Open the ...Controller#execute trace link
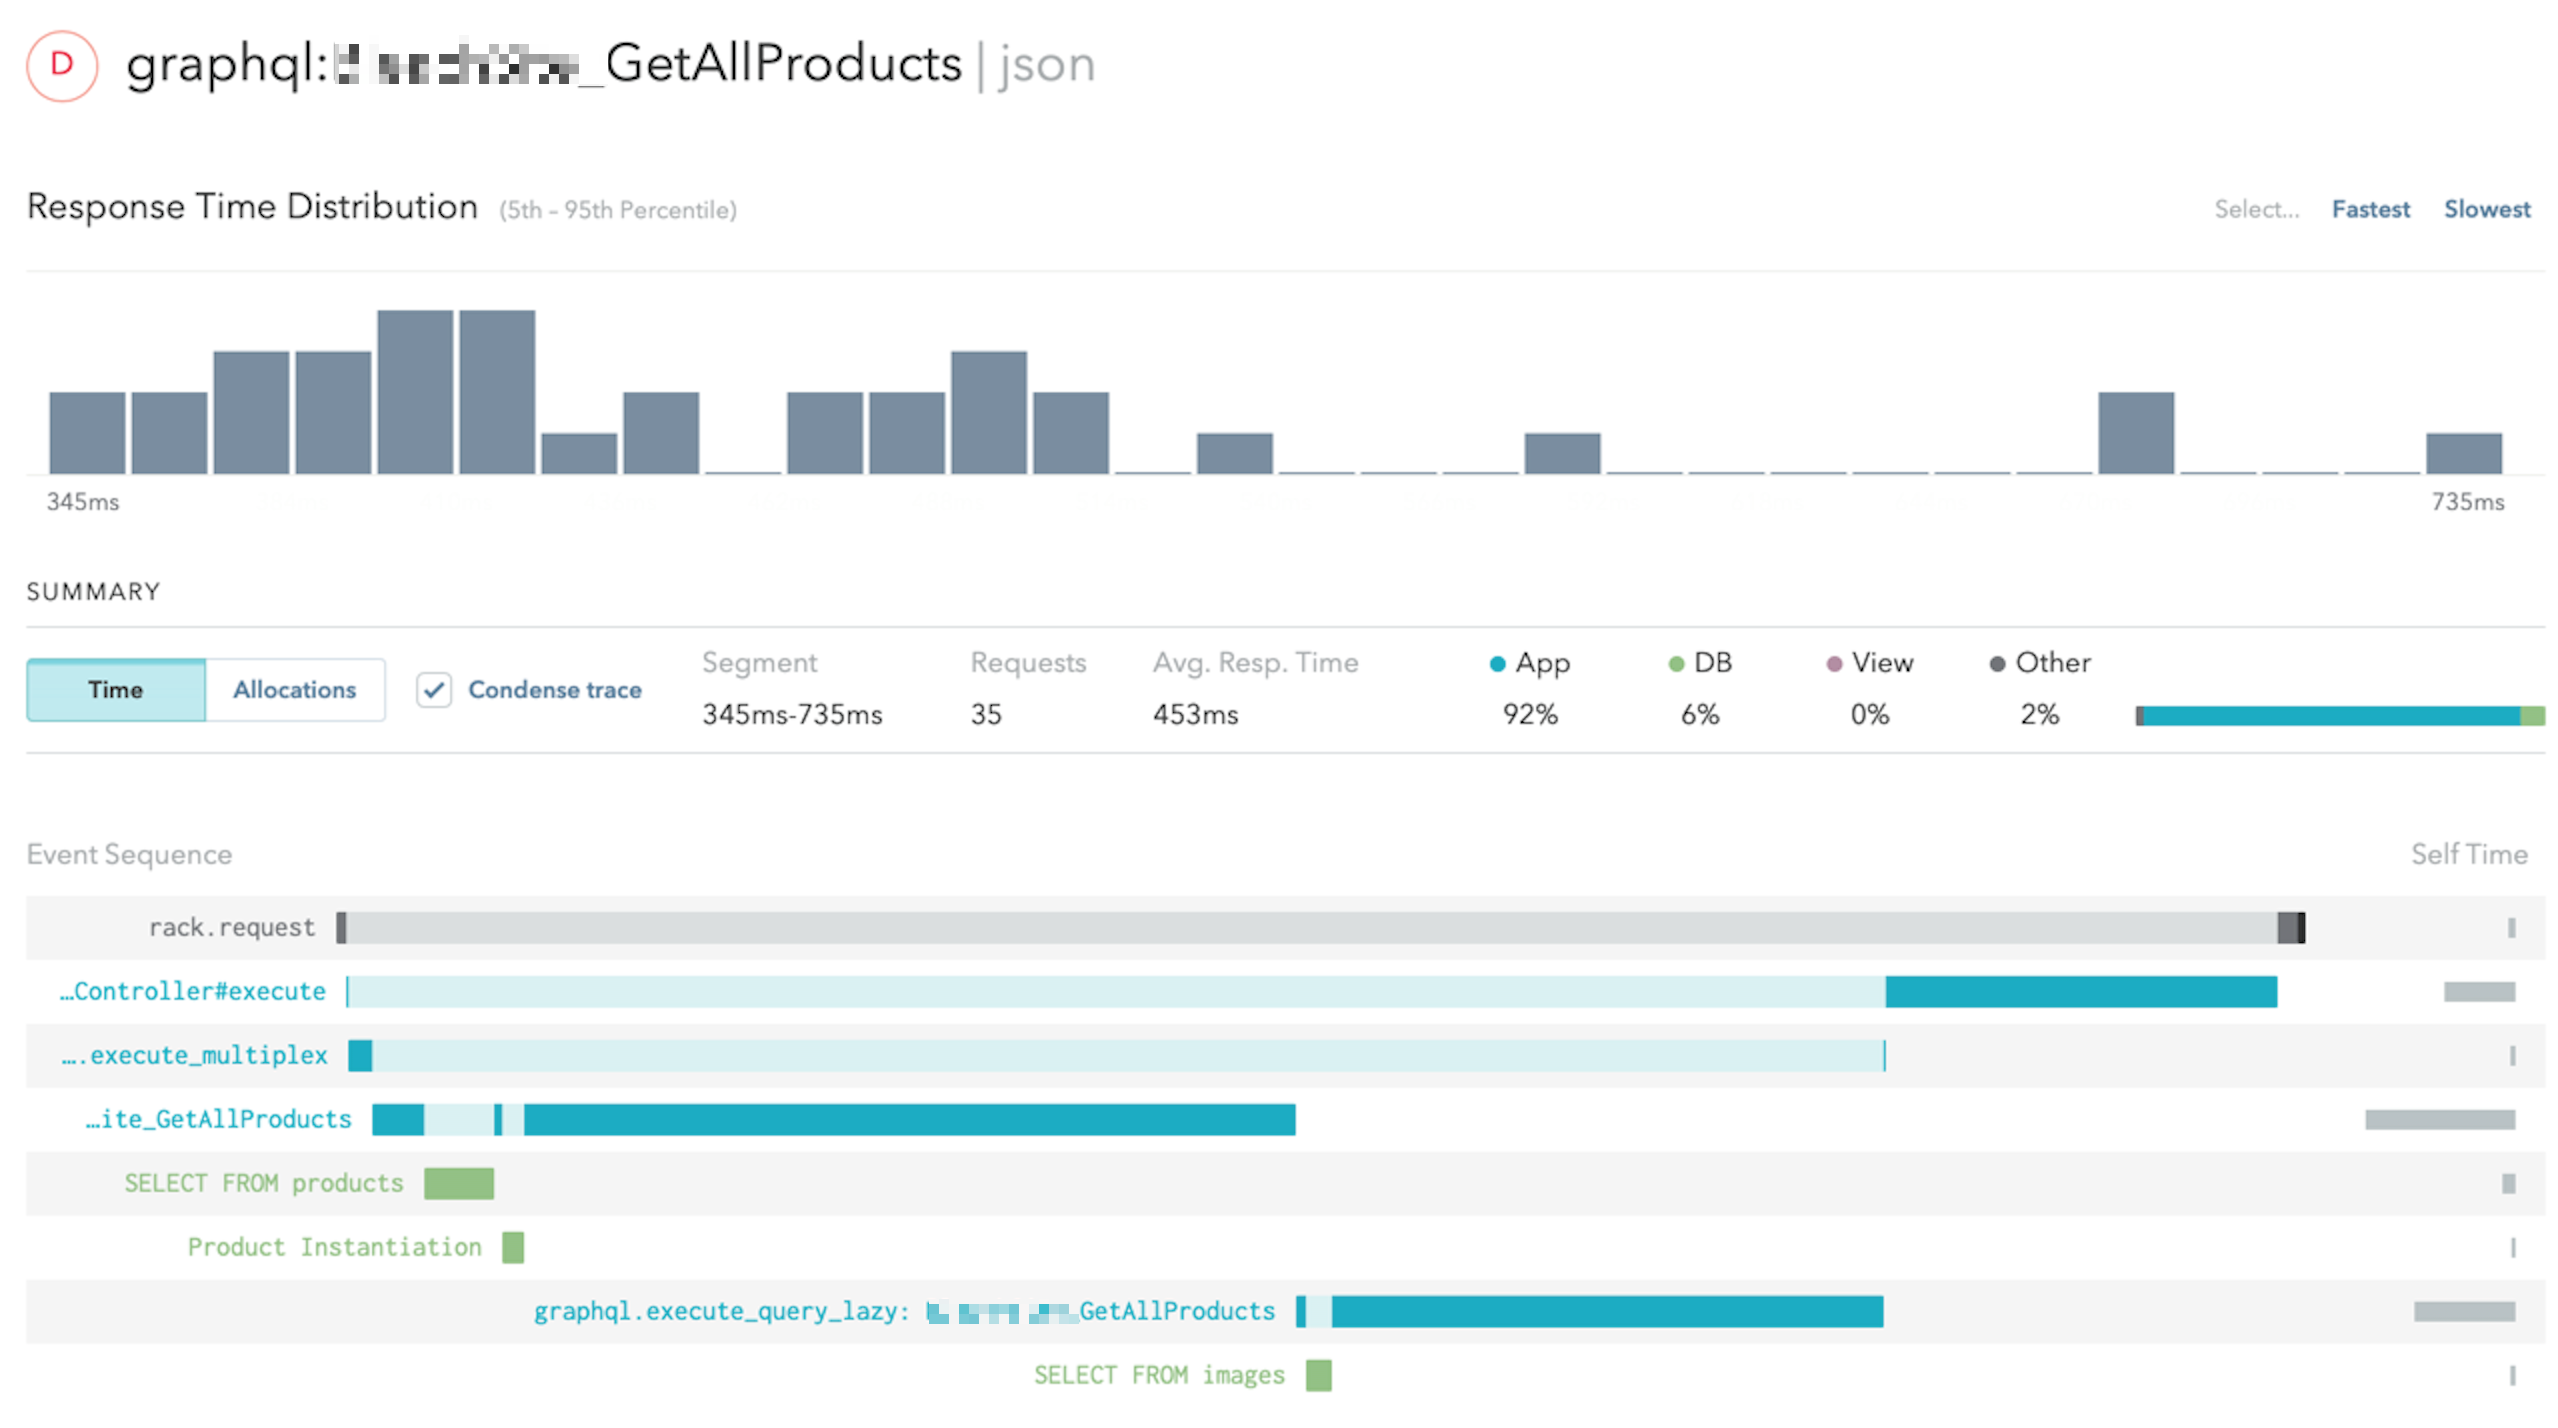The height and width of the screenshot is (1428, 2558). pyautogui.click(x=190, y=991)
